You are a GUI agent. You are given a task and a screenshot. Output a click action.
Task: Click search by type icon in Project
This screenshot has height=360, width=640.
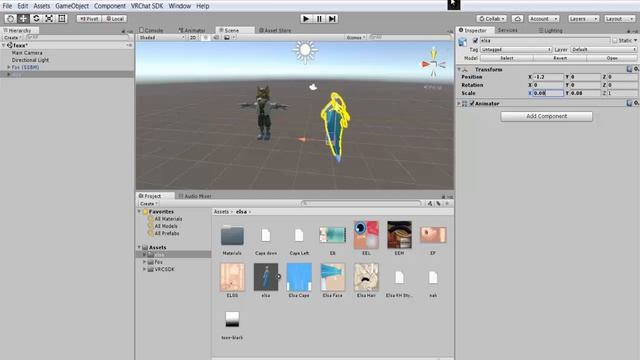tap(430, 203)
